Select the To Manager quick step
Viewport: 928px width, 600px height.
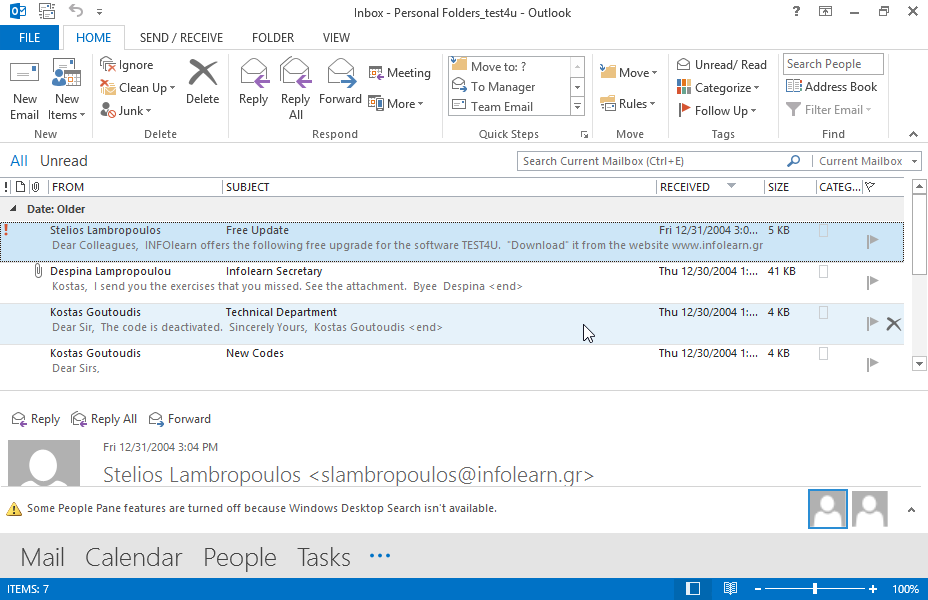[509, 86]
